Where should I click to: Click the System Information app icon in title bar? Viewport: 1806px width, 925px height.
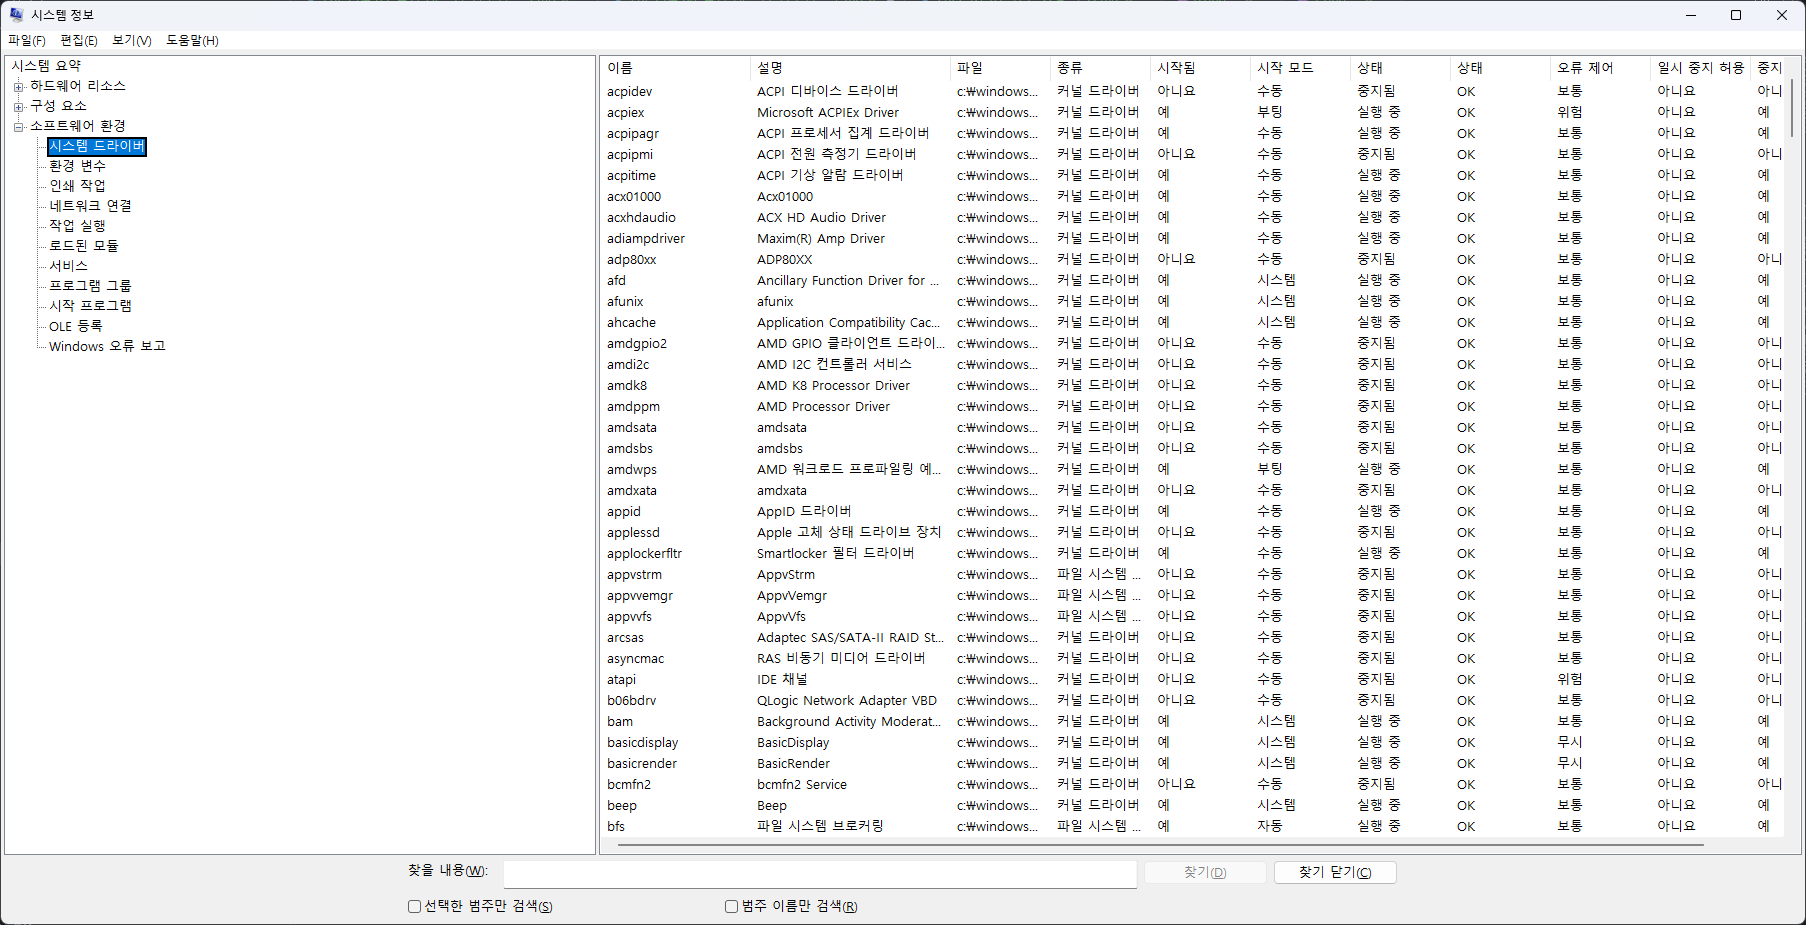click(16, 15)
